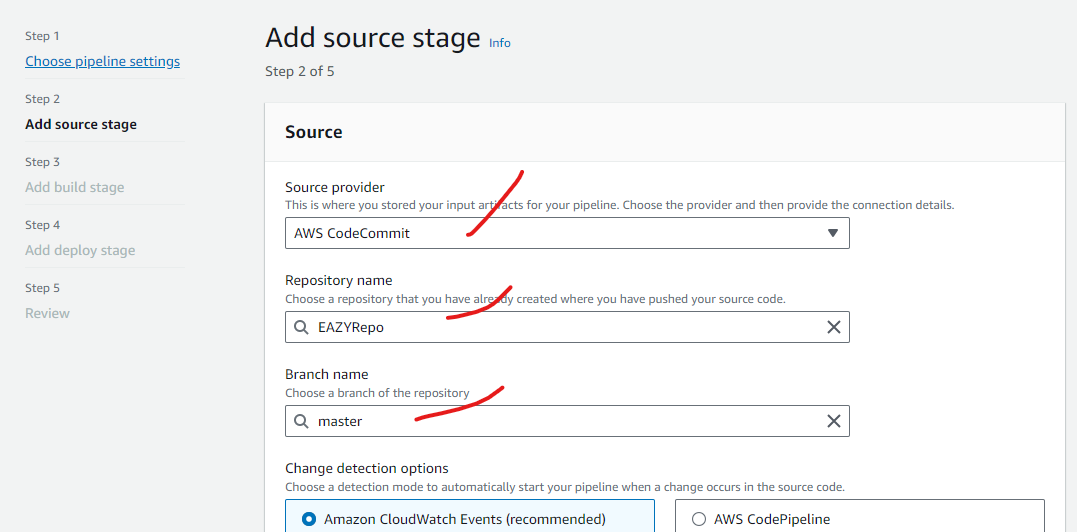Open Choose pipeline settings link

[102, 61]
